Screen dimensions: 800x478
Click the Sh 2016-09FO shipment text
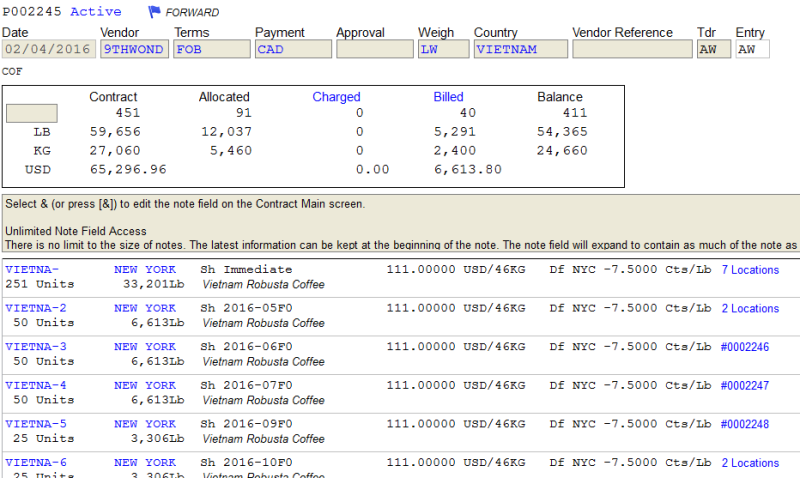coord(246,424)
